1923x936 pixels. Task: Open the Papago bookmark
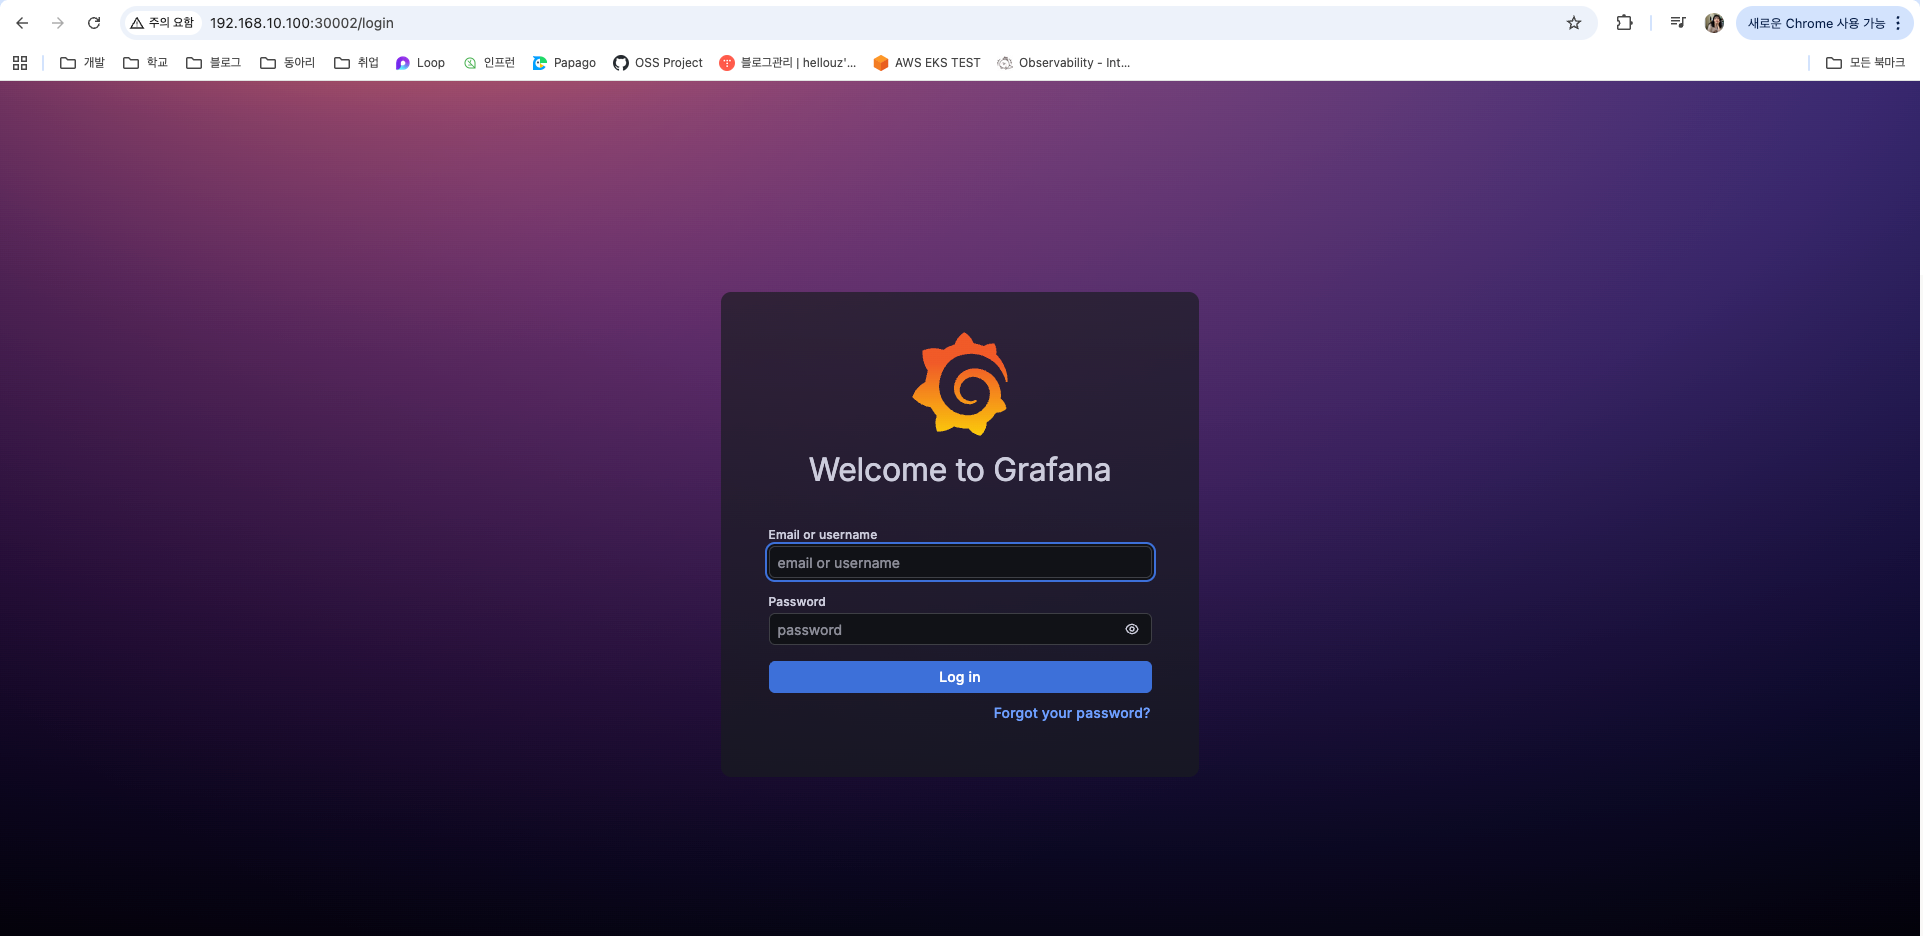pyautogui.click(x=564, y=63)
